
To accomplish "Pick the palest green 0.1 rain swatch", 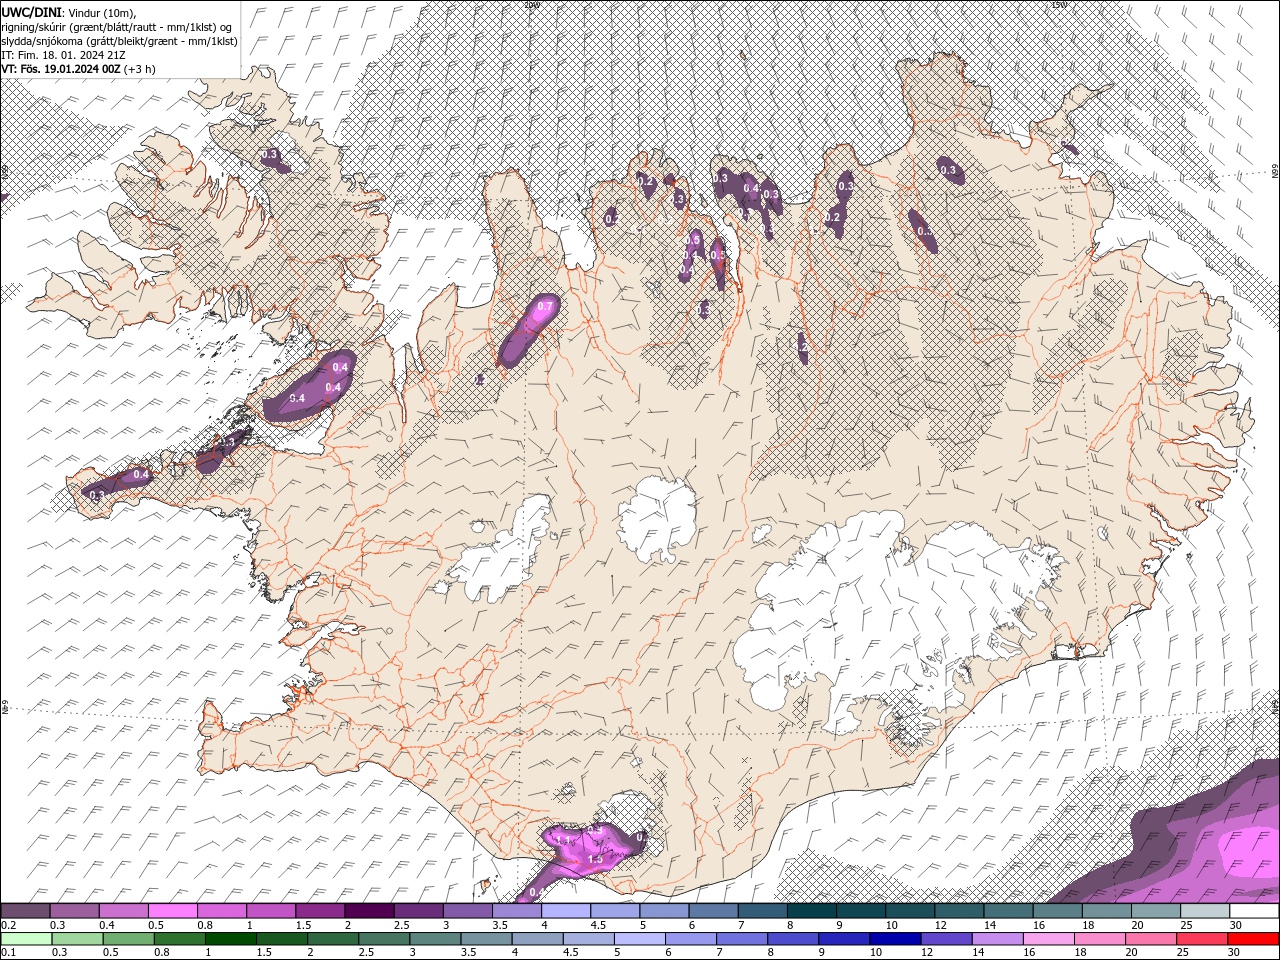I will tap(26, 939).
